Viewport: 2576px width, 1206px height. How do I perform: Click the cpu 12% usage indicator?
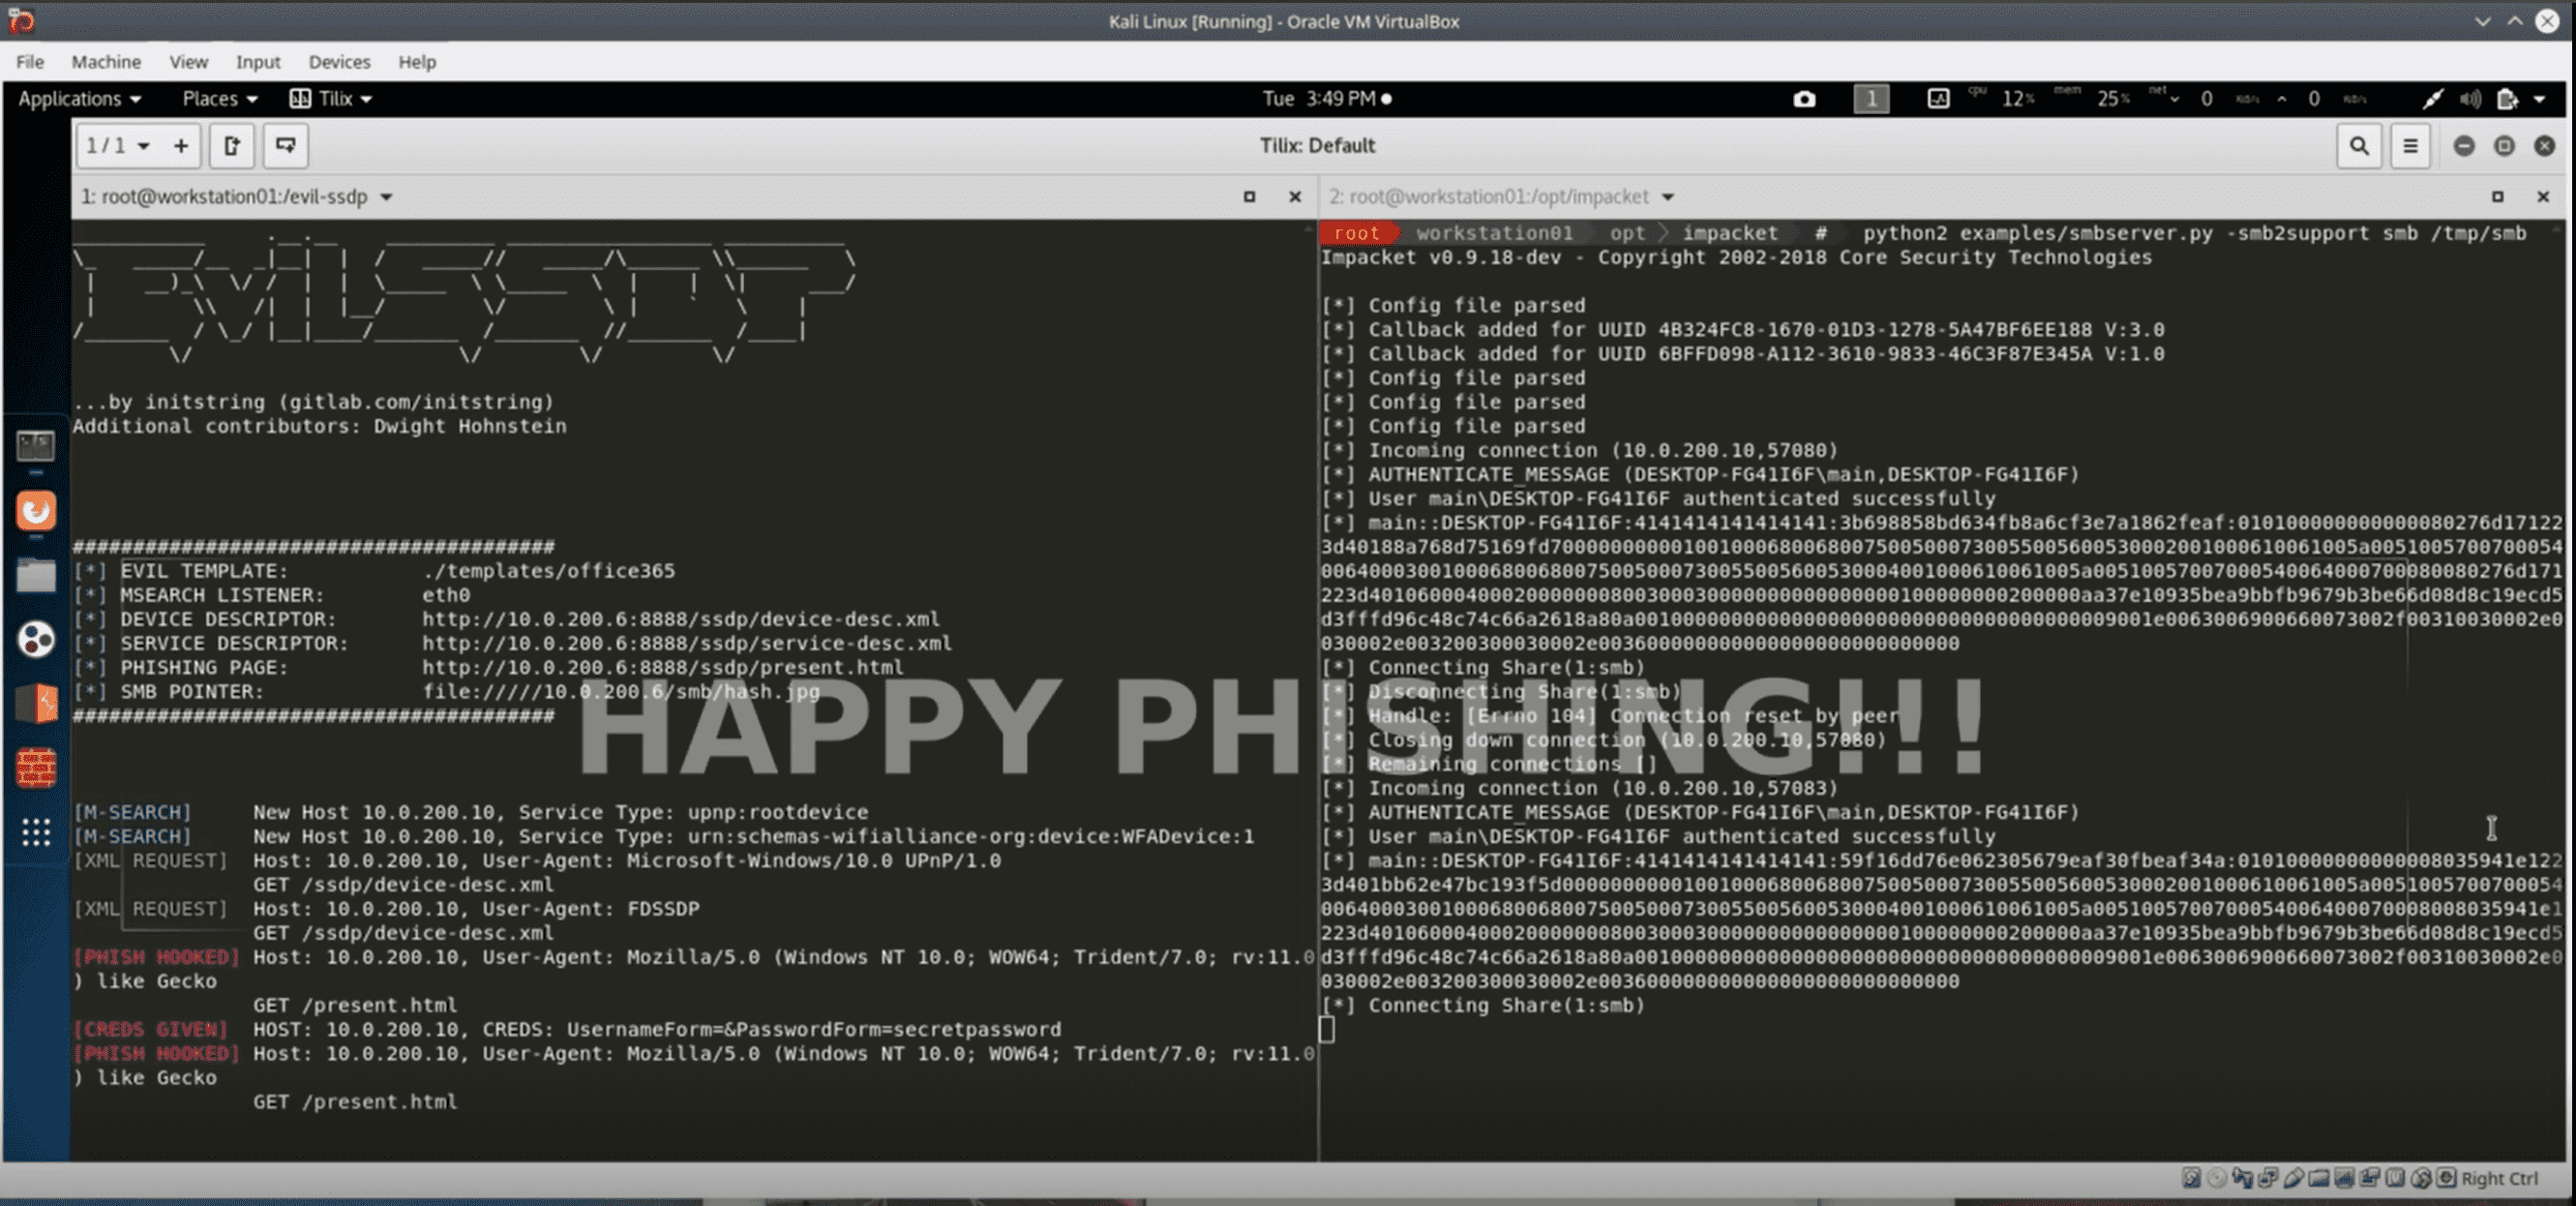point(2001,99)
